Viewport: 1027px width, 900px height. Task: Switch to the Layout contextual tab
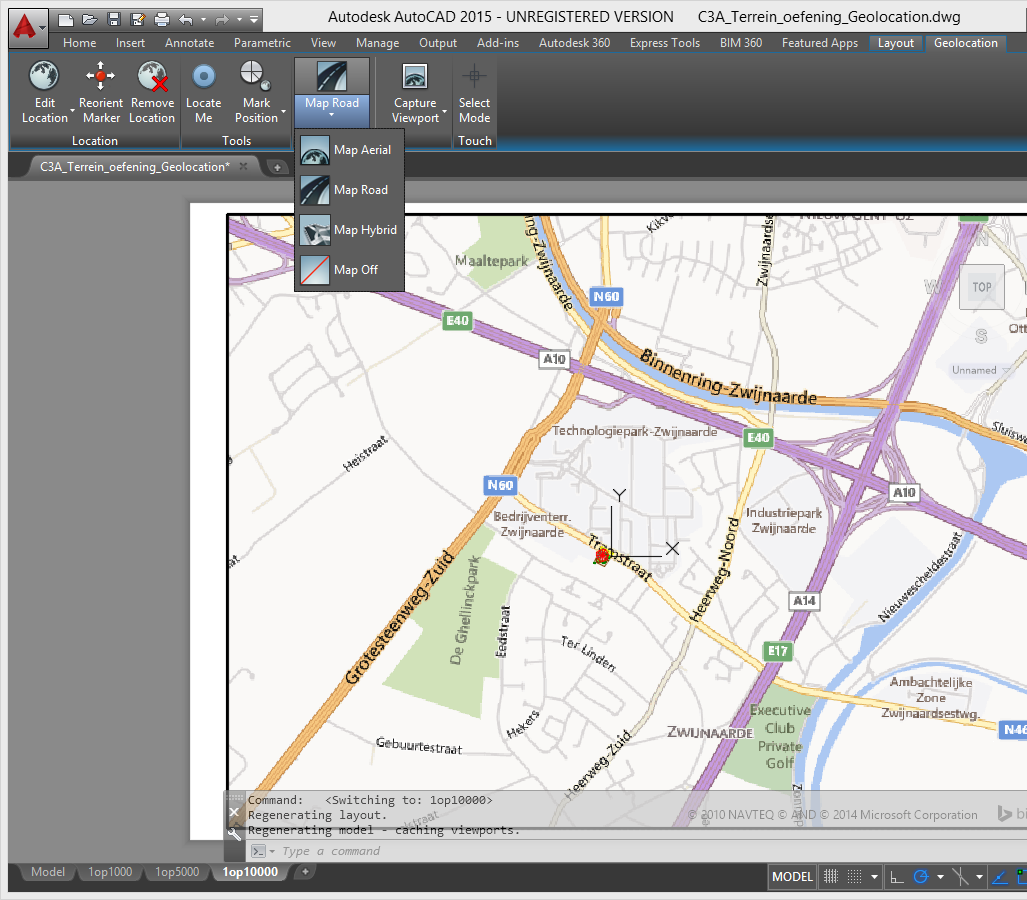coord(895,43)
